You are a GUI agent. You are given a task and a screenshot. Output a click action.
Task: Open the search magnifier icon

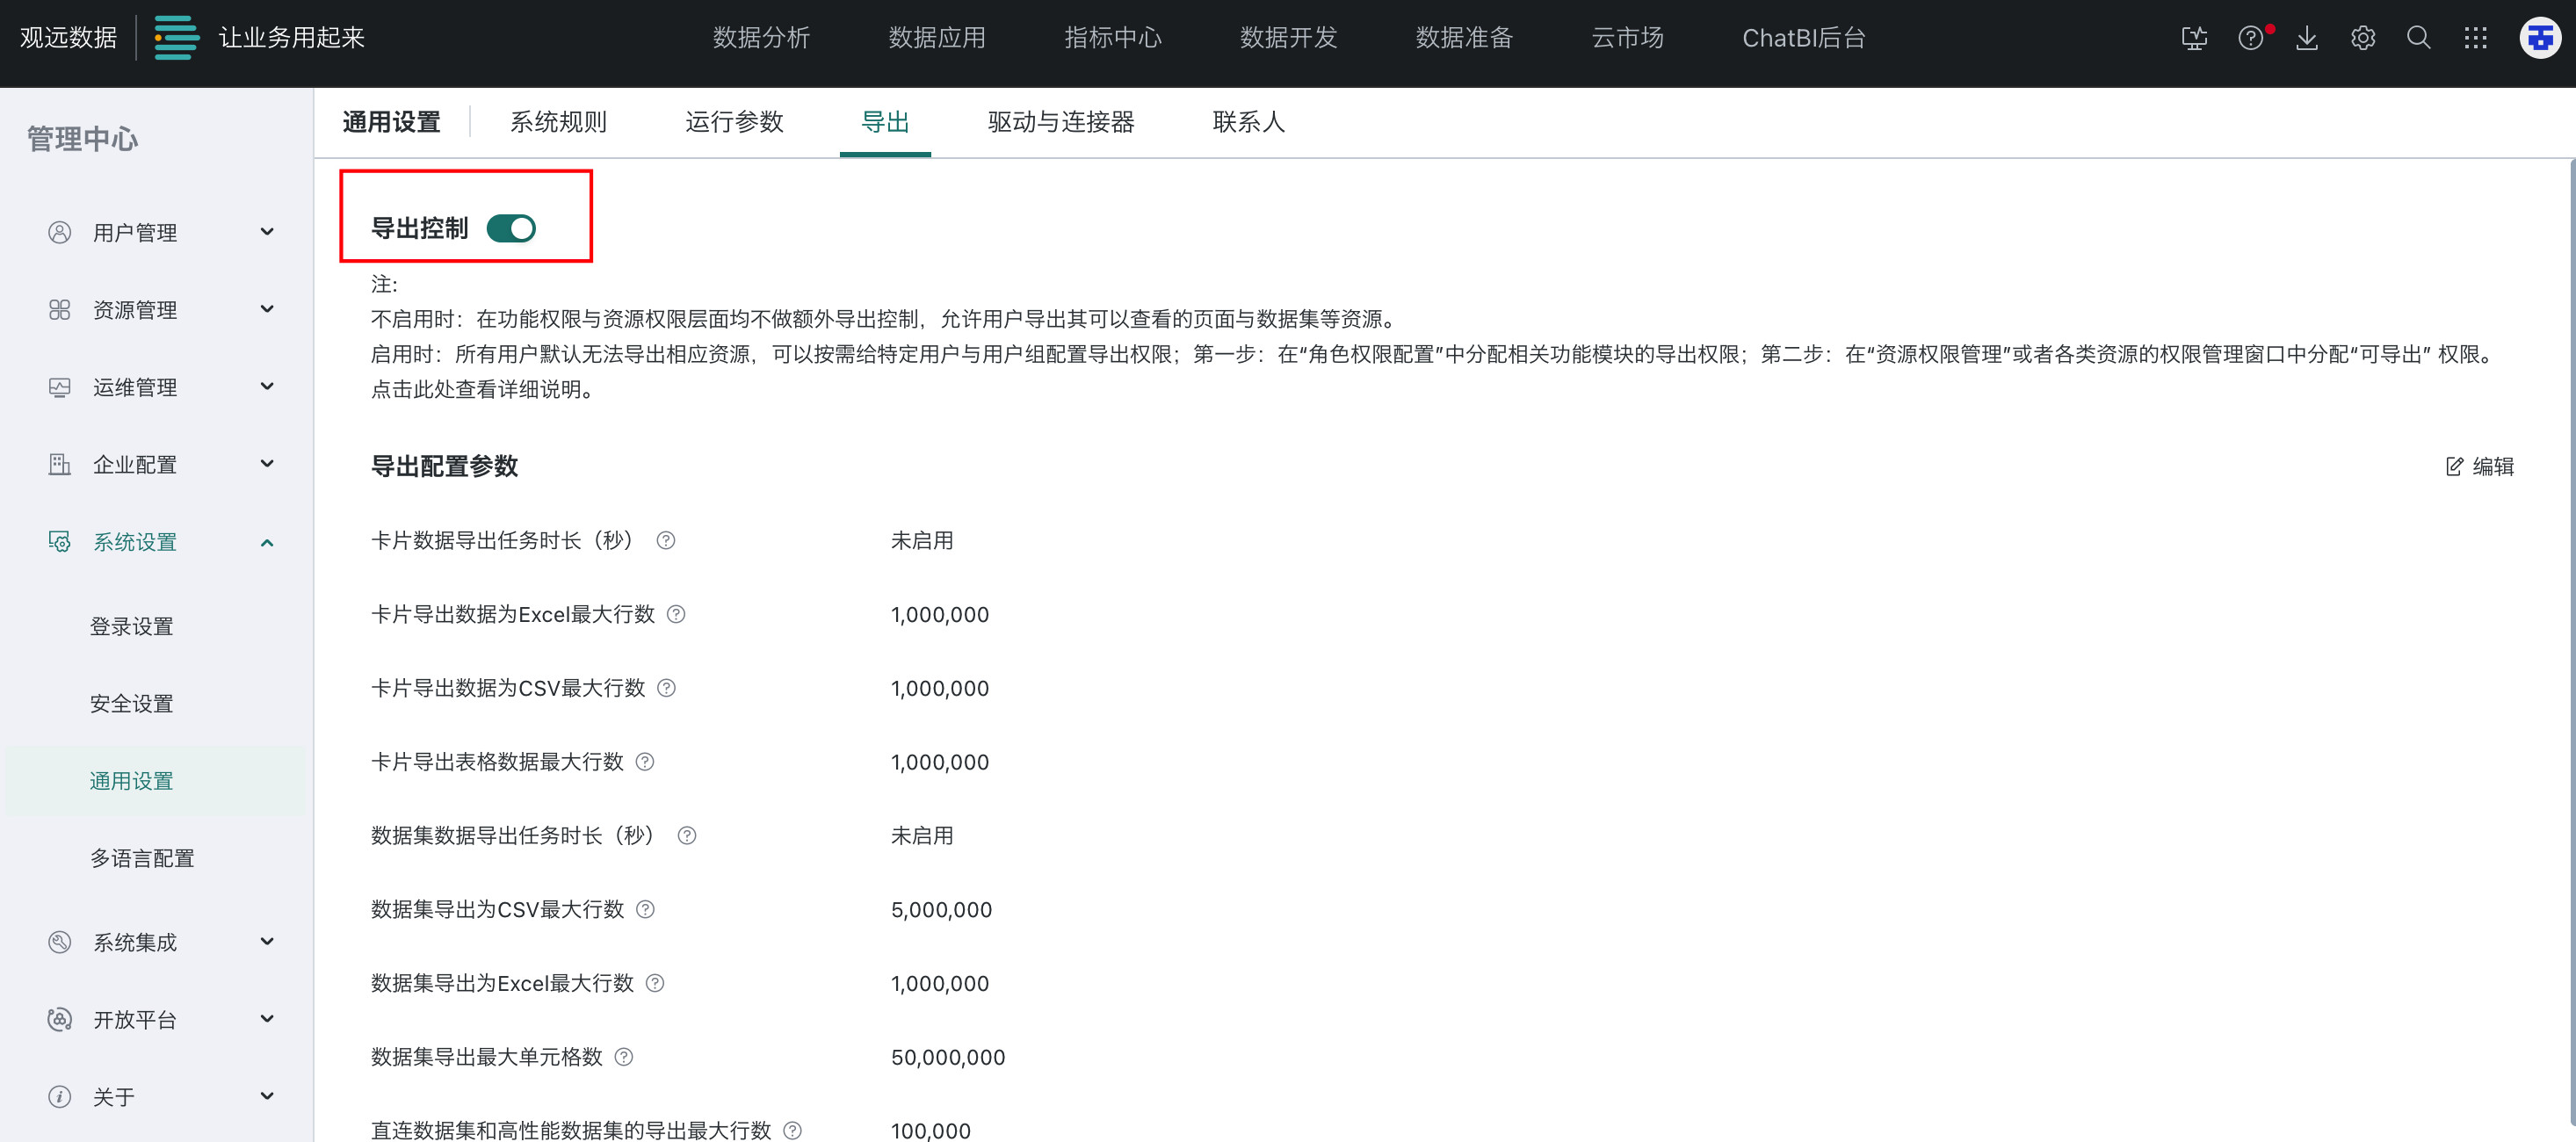click(x=2418, y=38)
